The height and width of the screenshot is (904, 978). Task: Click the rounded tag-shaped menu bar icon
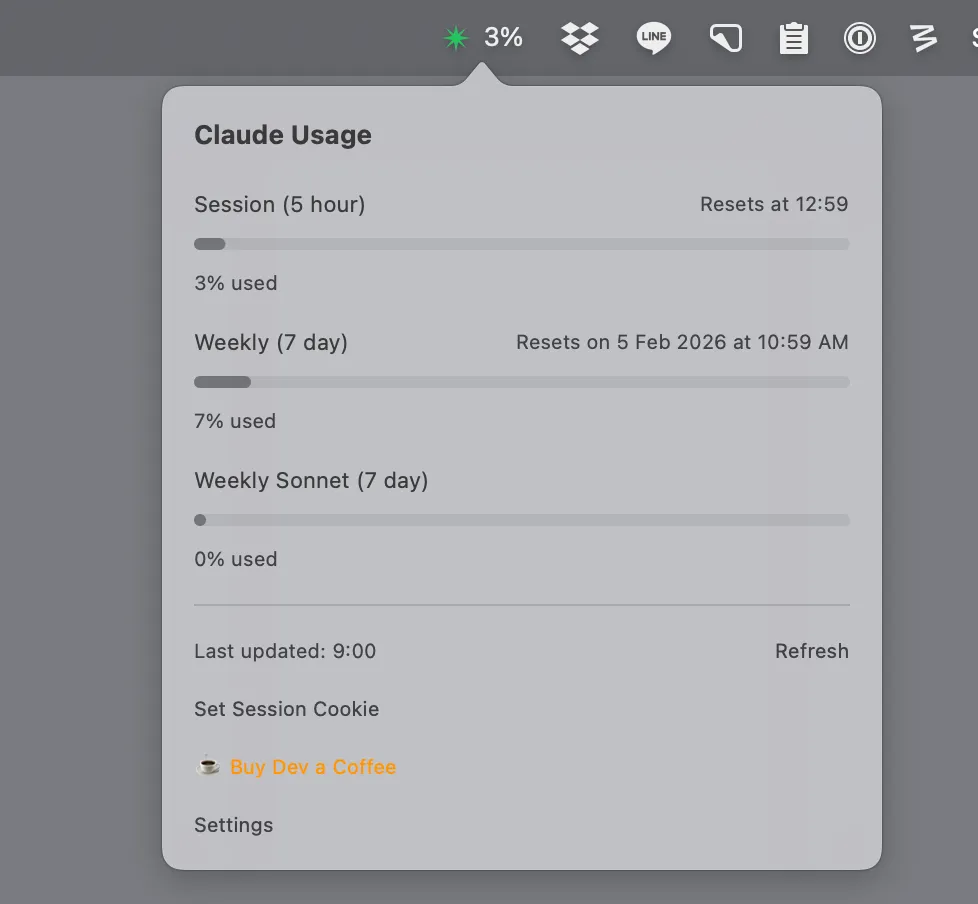click(x=725, y=38)
